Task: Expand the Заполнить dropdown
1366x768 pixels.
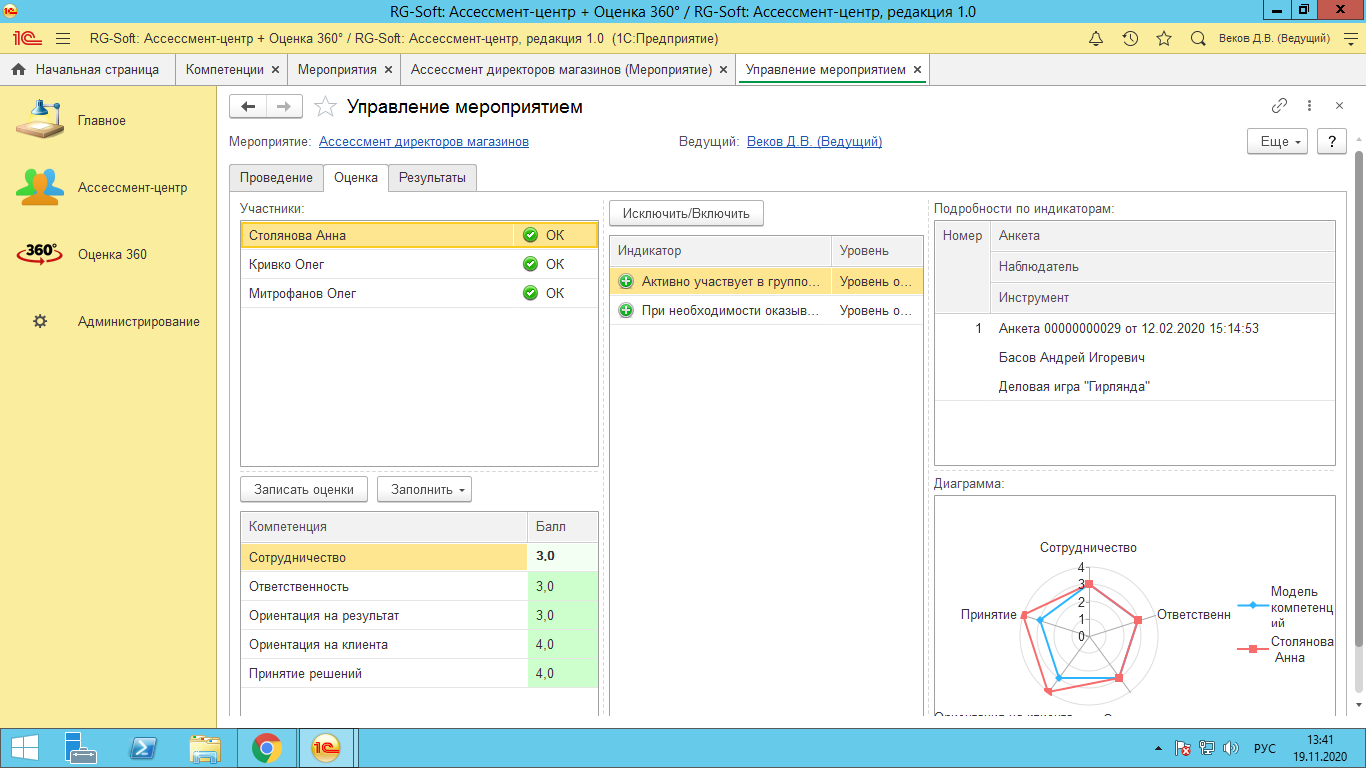Action: tap(424, 490)
